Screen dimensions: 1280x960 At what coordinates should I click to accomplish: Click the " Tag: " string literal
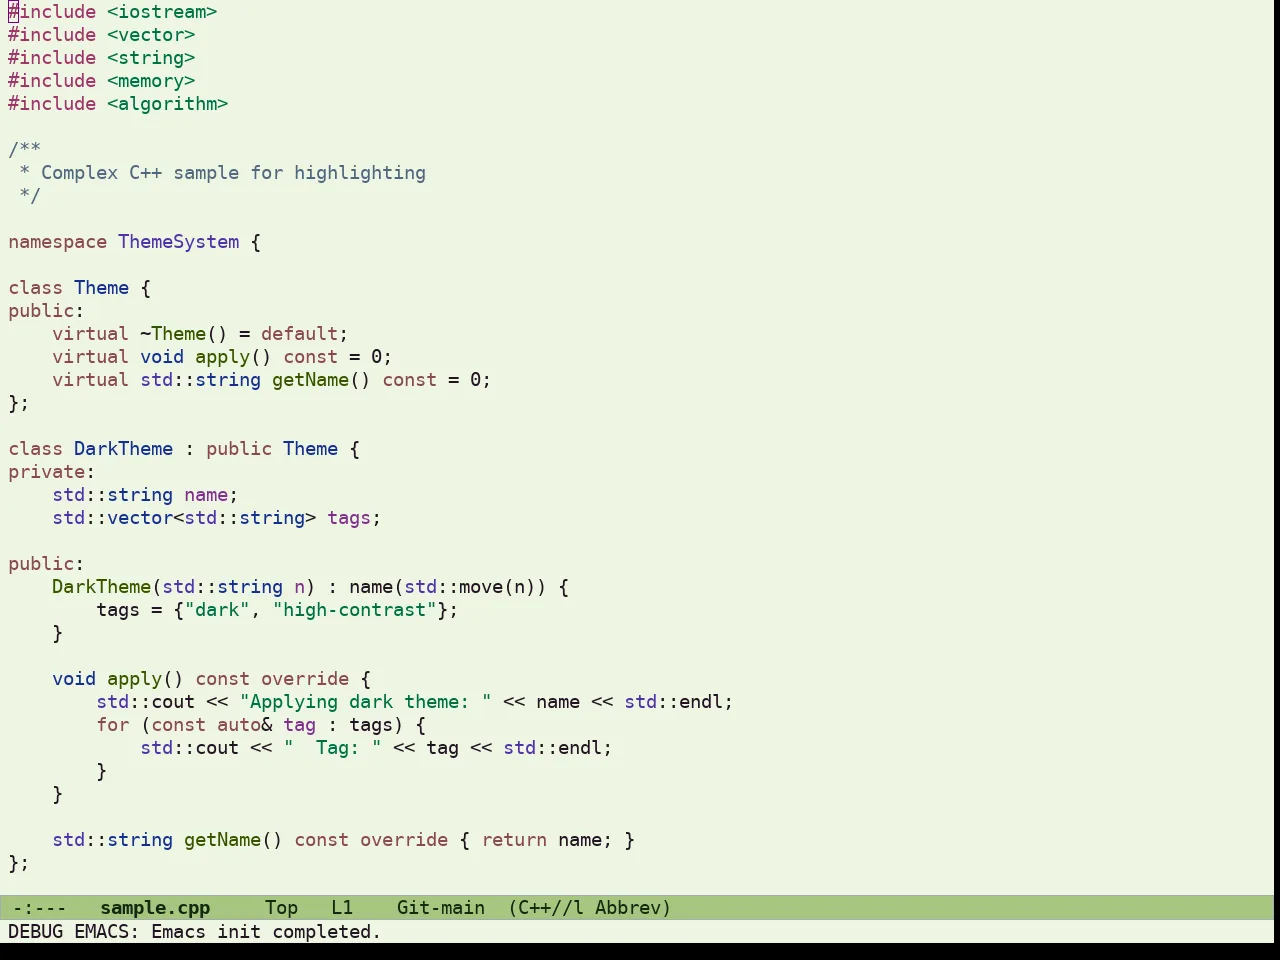click(332, 748)
